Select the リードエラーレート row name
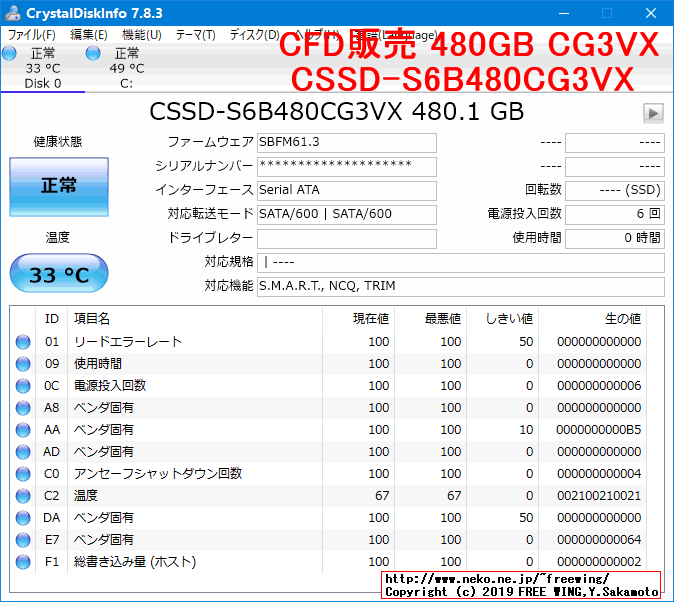 tap(128, 342)
